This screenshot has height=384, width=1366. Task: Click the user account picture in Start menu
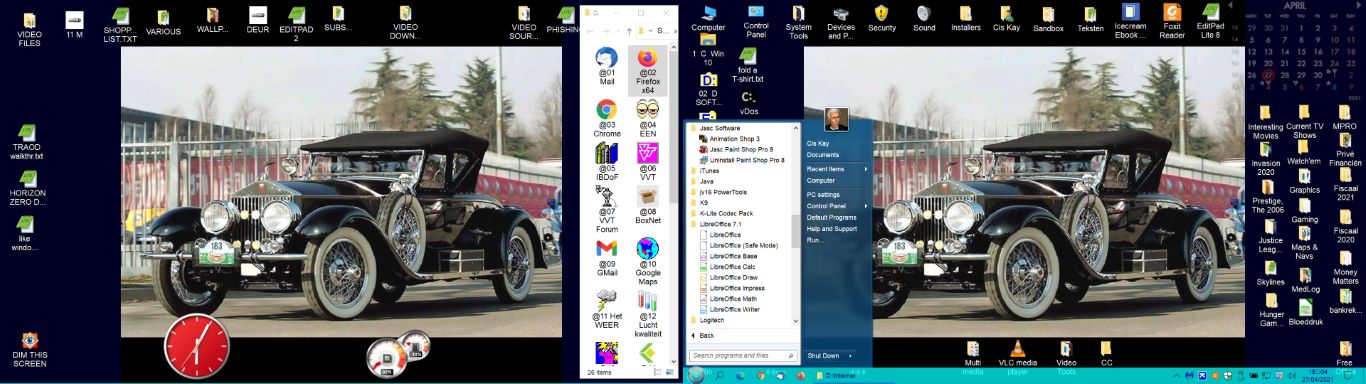point(836,119)
